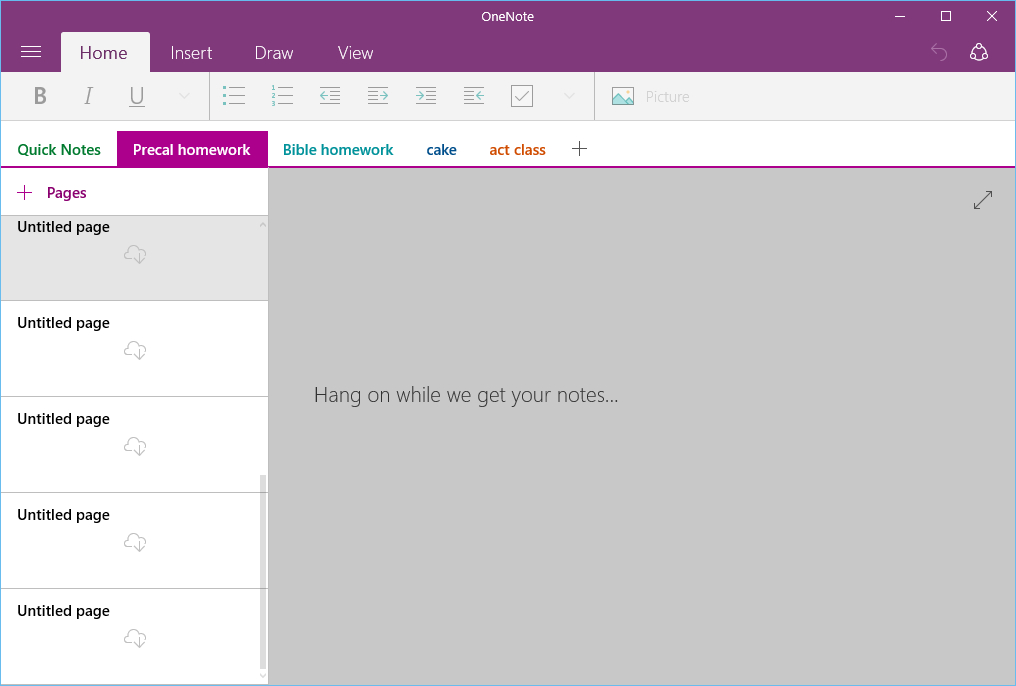Open the act class section
Image resolution: width=1016 pixels, height=686 pixels.
pos(517,150)
